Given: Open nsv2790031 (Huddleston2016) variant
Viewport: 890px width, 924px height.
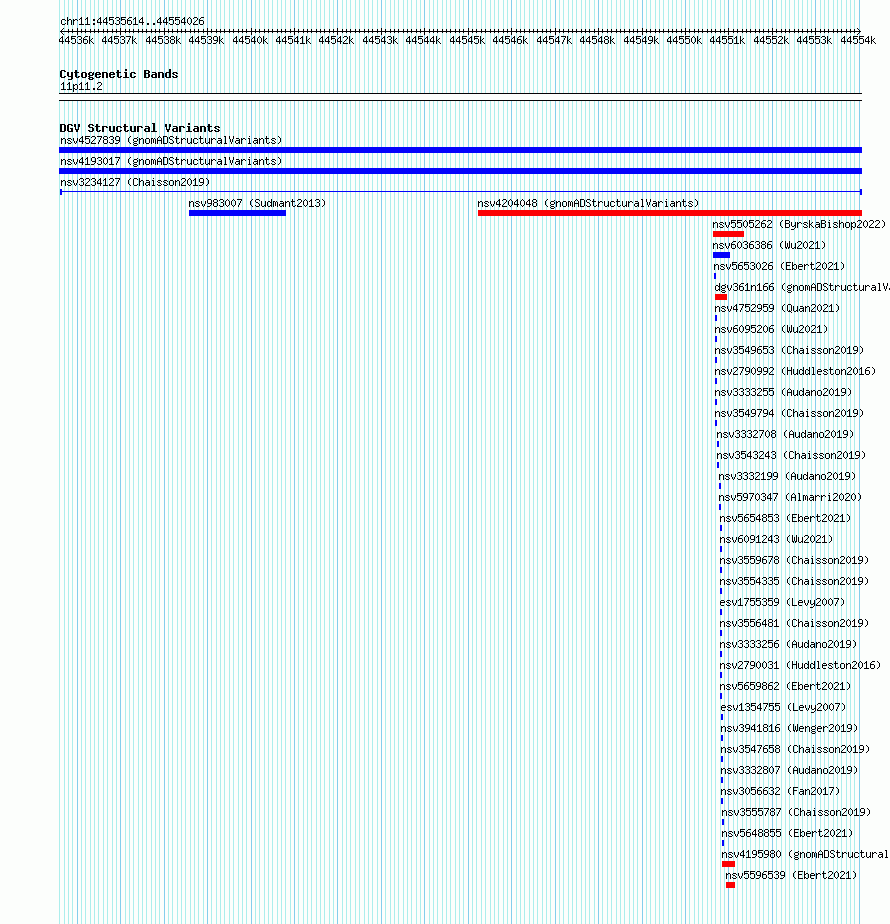Looking at the screenshot, I should click(x=800, y=665).
